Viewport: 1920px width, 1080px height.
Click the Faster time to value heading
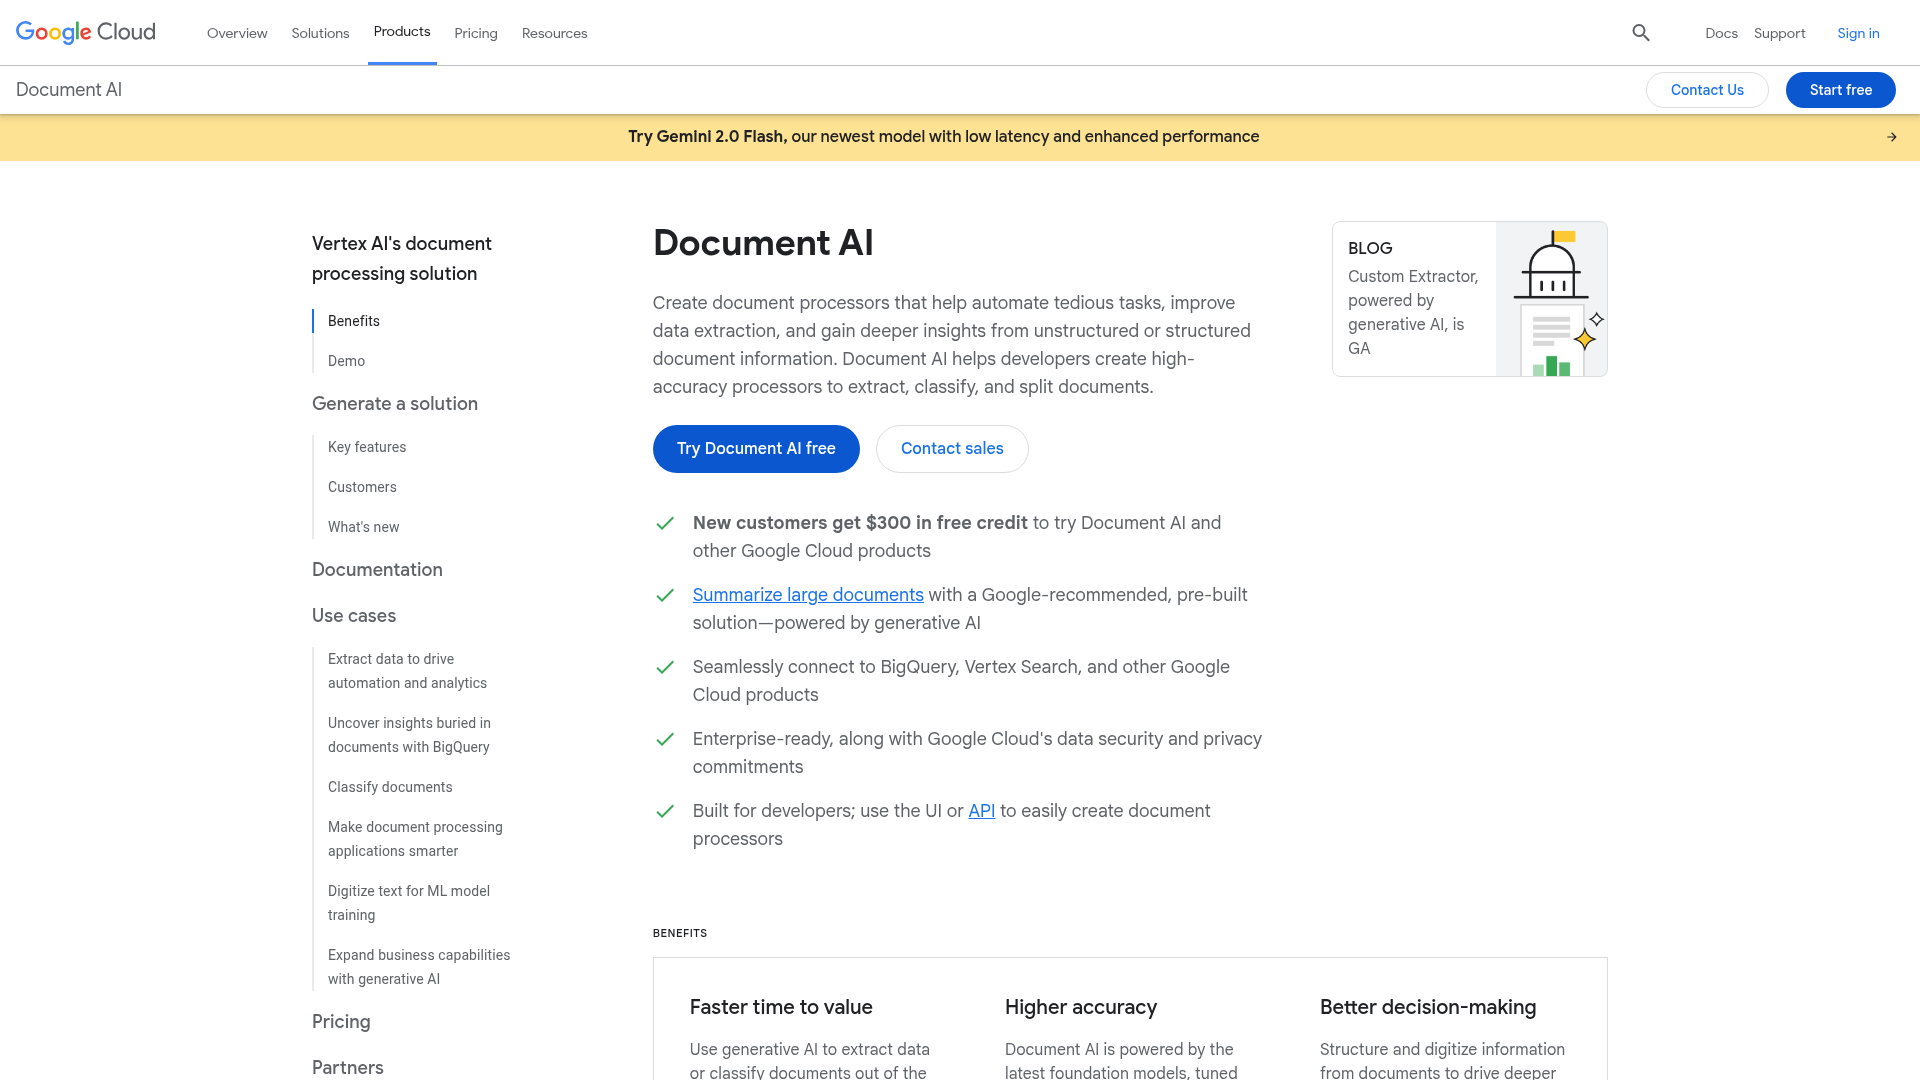pos(781,1007)
